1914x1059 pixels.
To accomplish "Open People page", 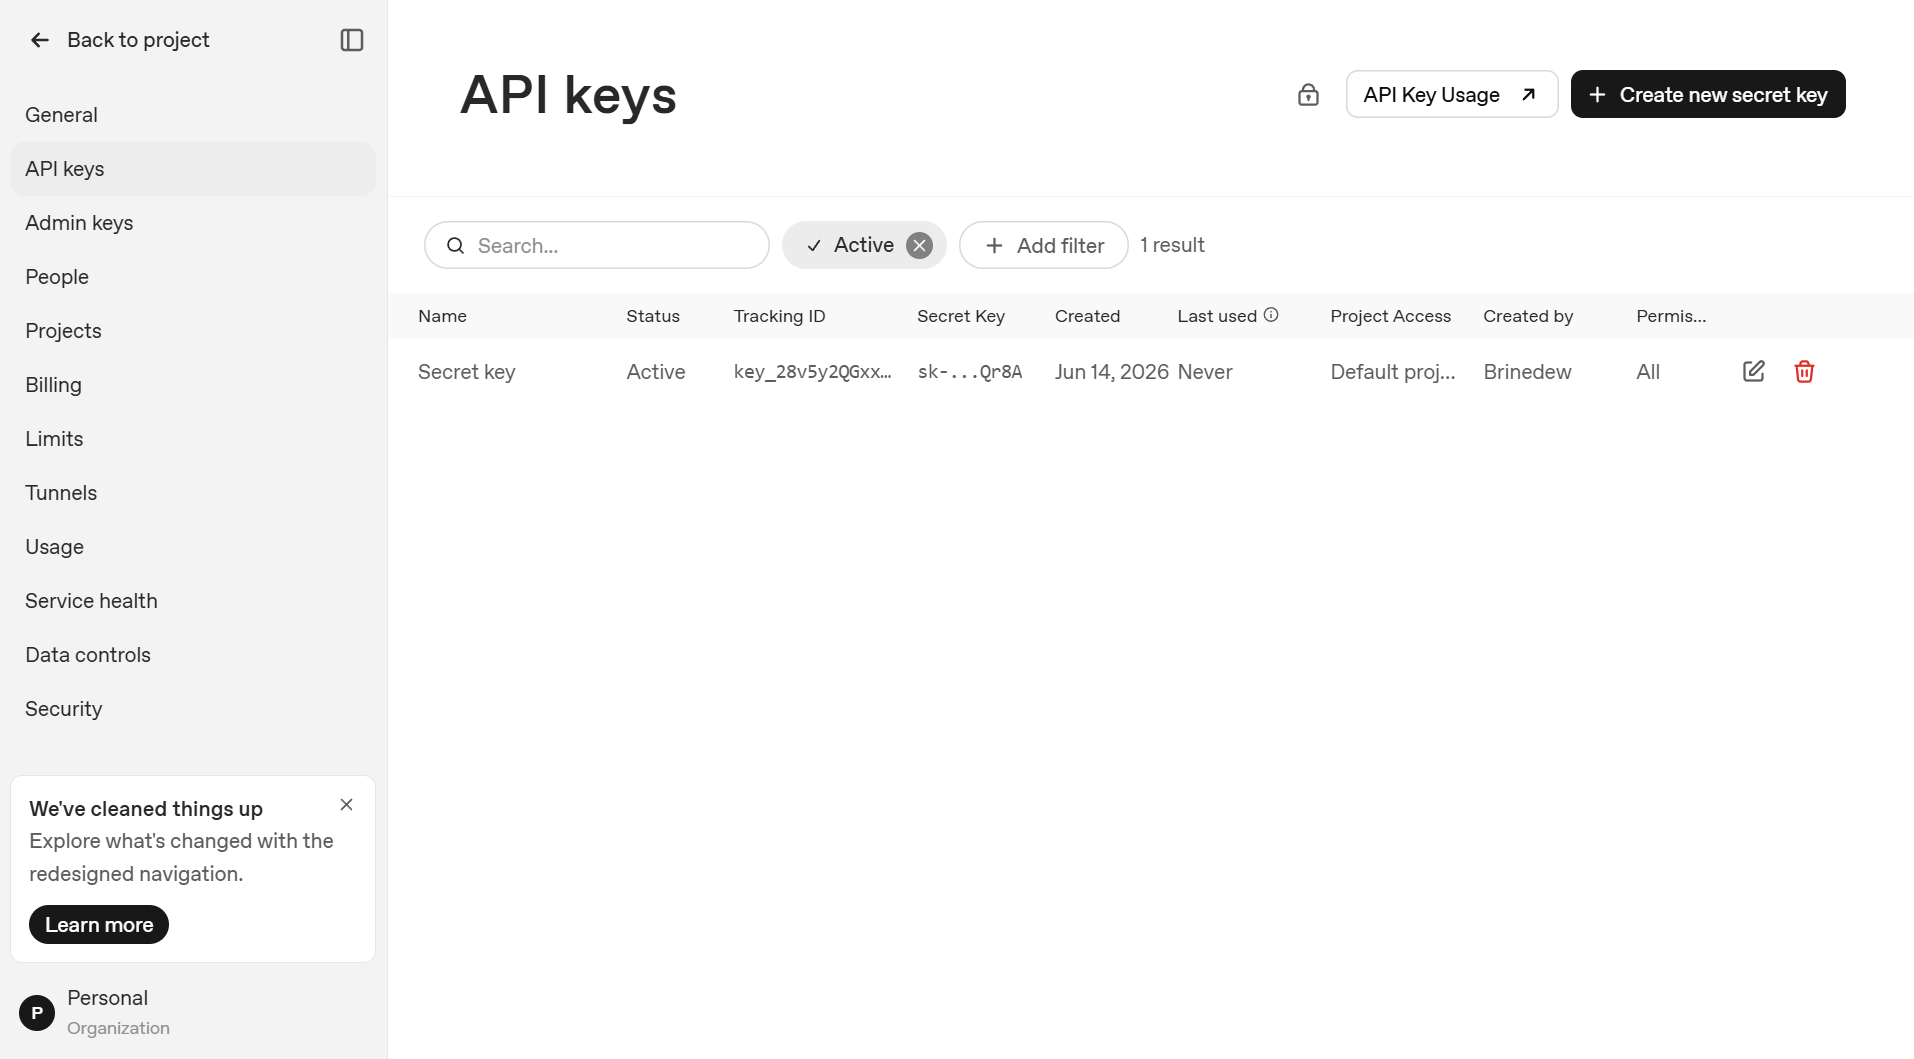I will [193, 277].
